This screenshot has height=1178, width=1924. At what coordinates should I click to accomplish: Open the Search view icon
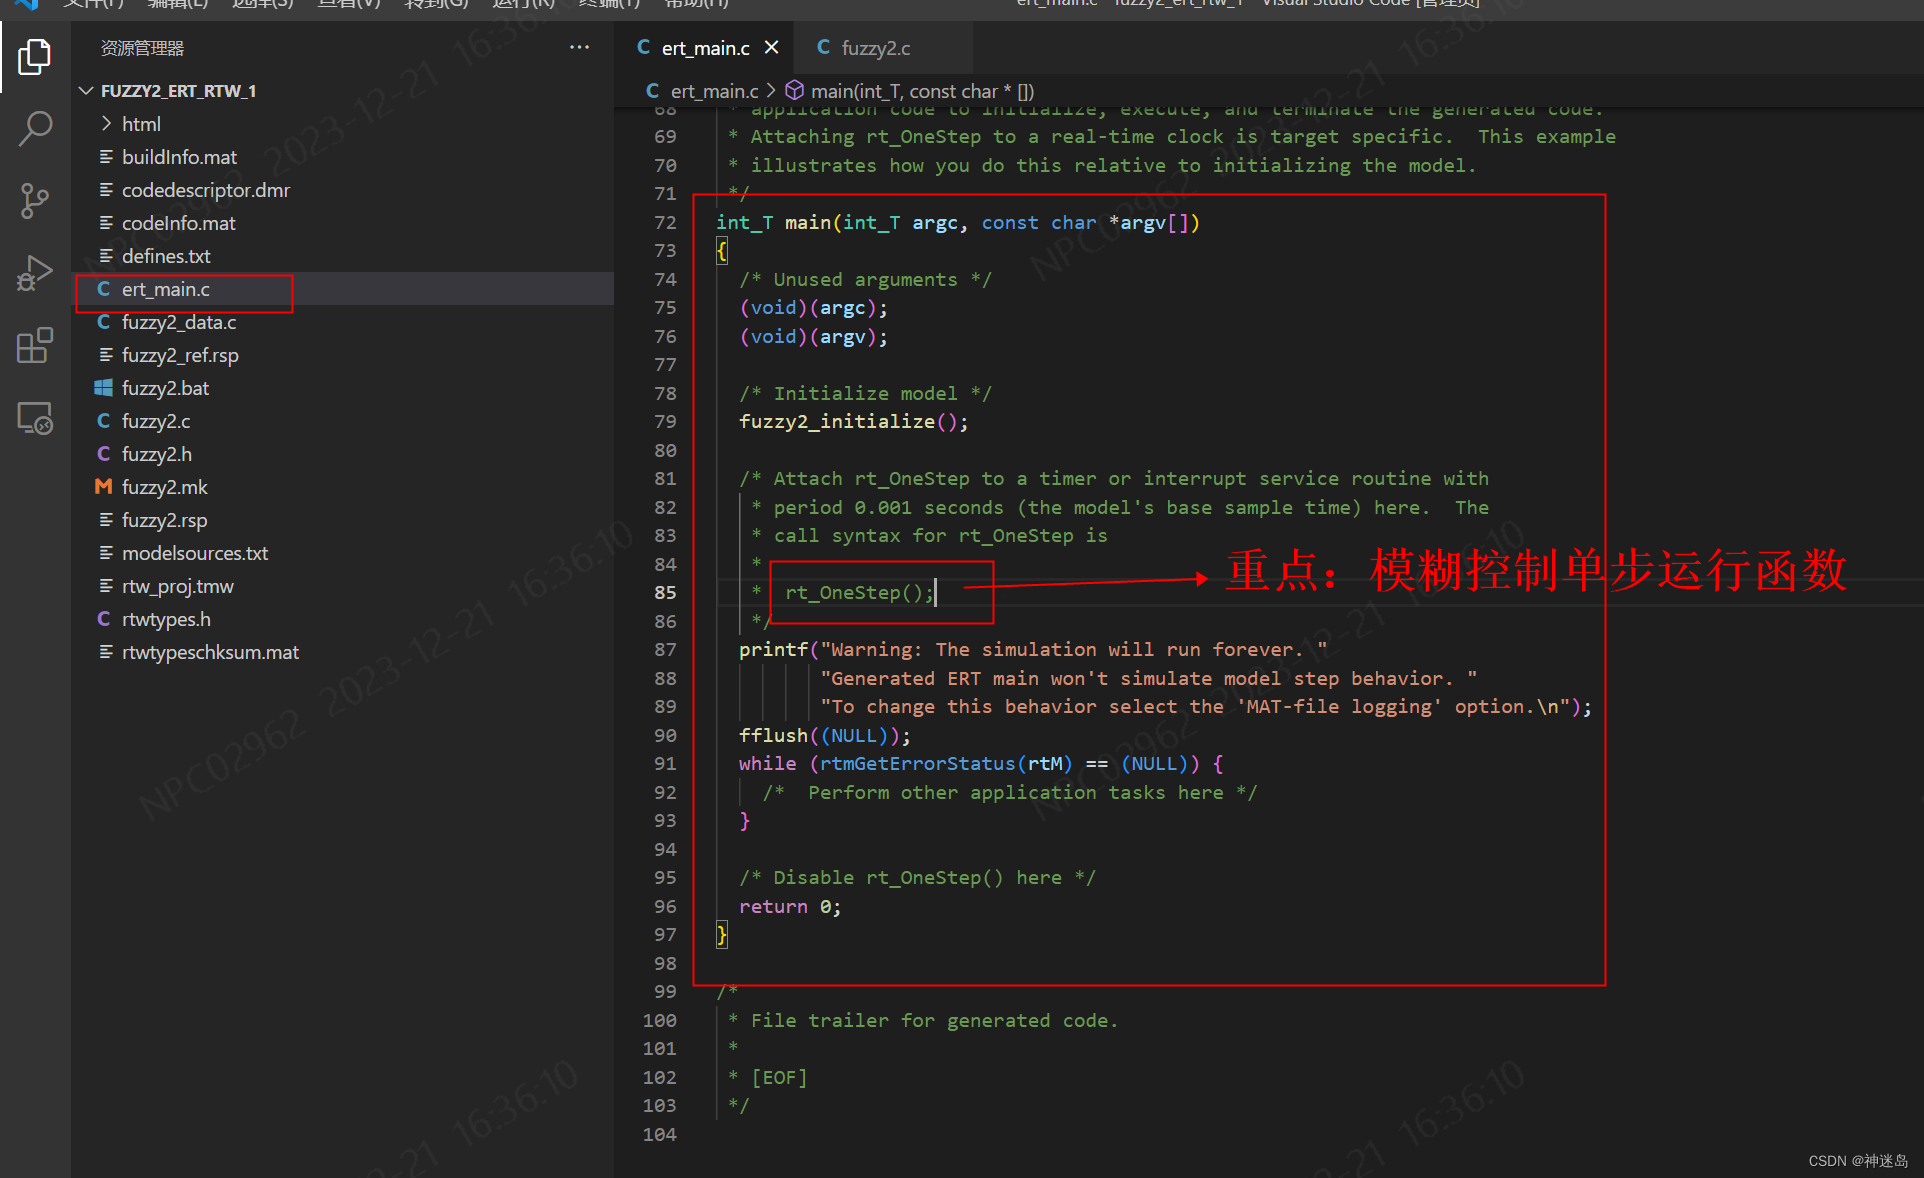click(x=35, y=129)
